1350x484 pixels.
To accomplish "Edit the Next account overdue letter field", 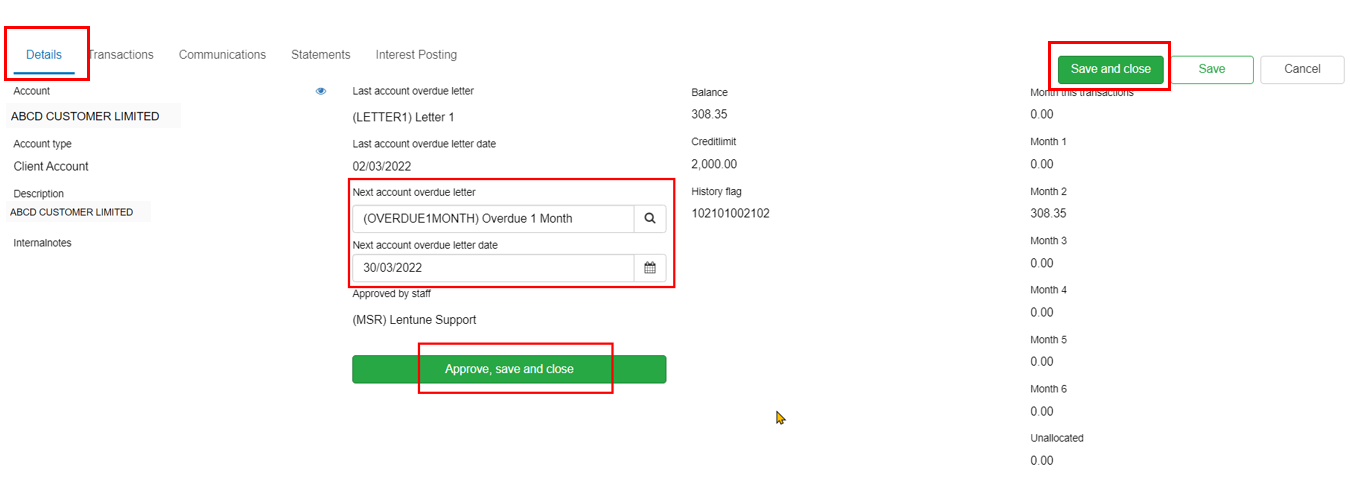I will (493, 218).
